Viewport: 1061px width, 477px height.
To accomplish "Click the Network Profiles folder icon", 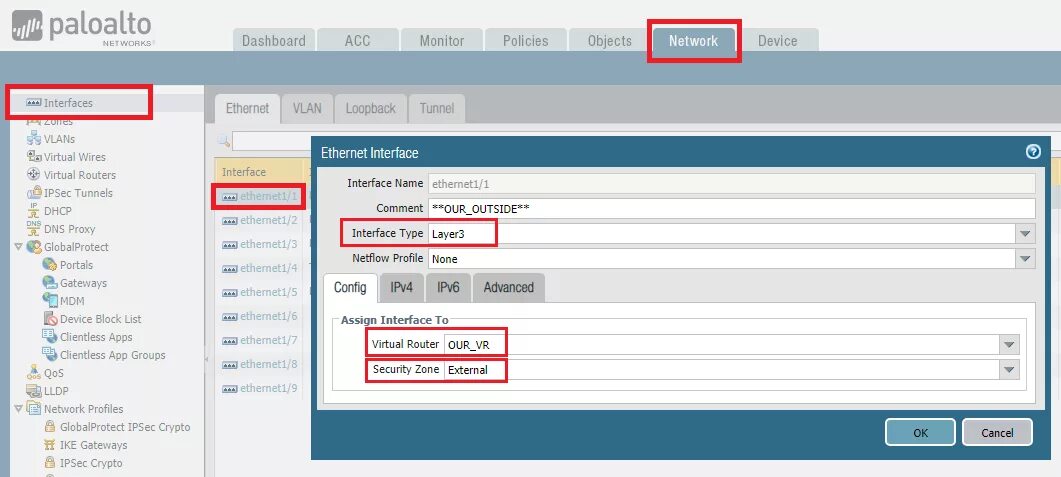I will coord(34,409).
